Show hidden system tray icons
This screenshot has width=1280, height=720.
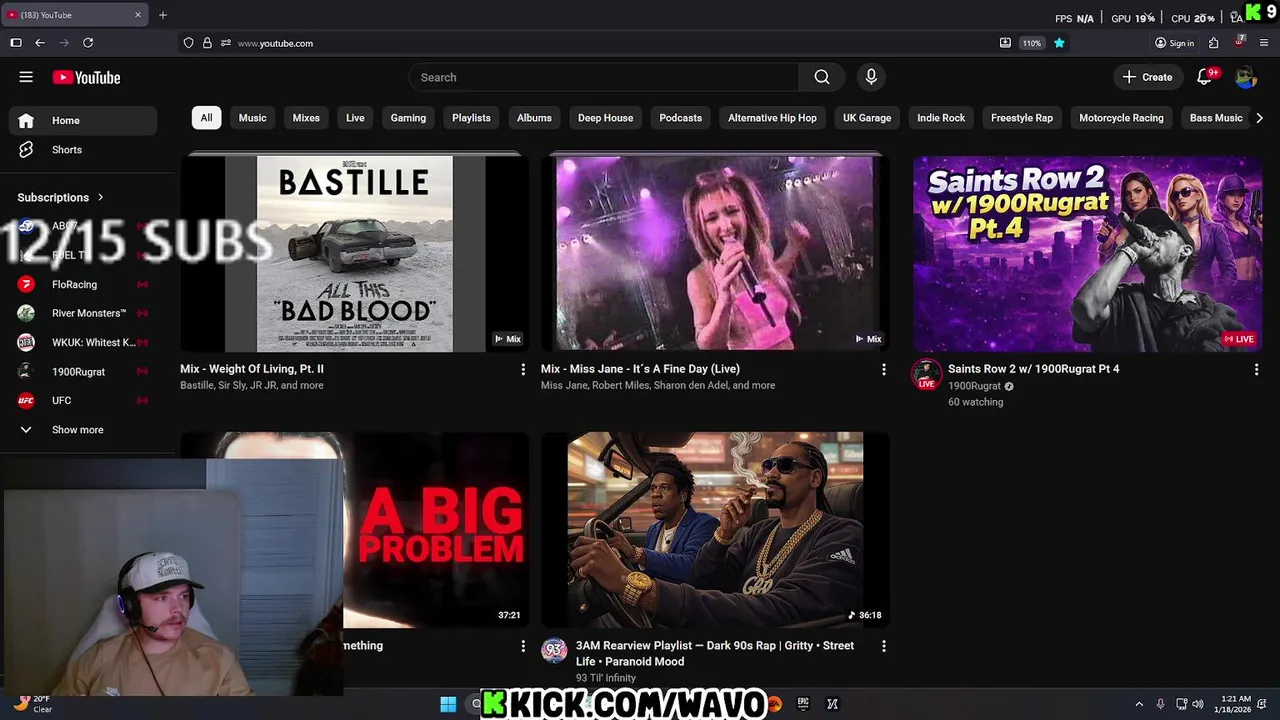coord(1139,704)
